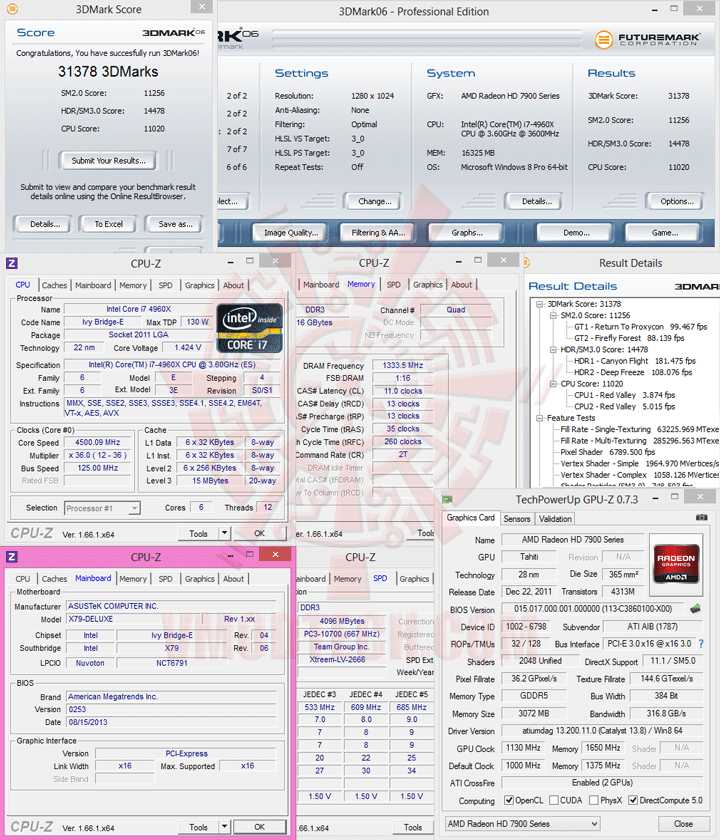Image resolution: width=720 pixels, height=840 pixels.
Task: Open the SPD tab in the CPU-Z processor window
Action: click(166, 285)
